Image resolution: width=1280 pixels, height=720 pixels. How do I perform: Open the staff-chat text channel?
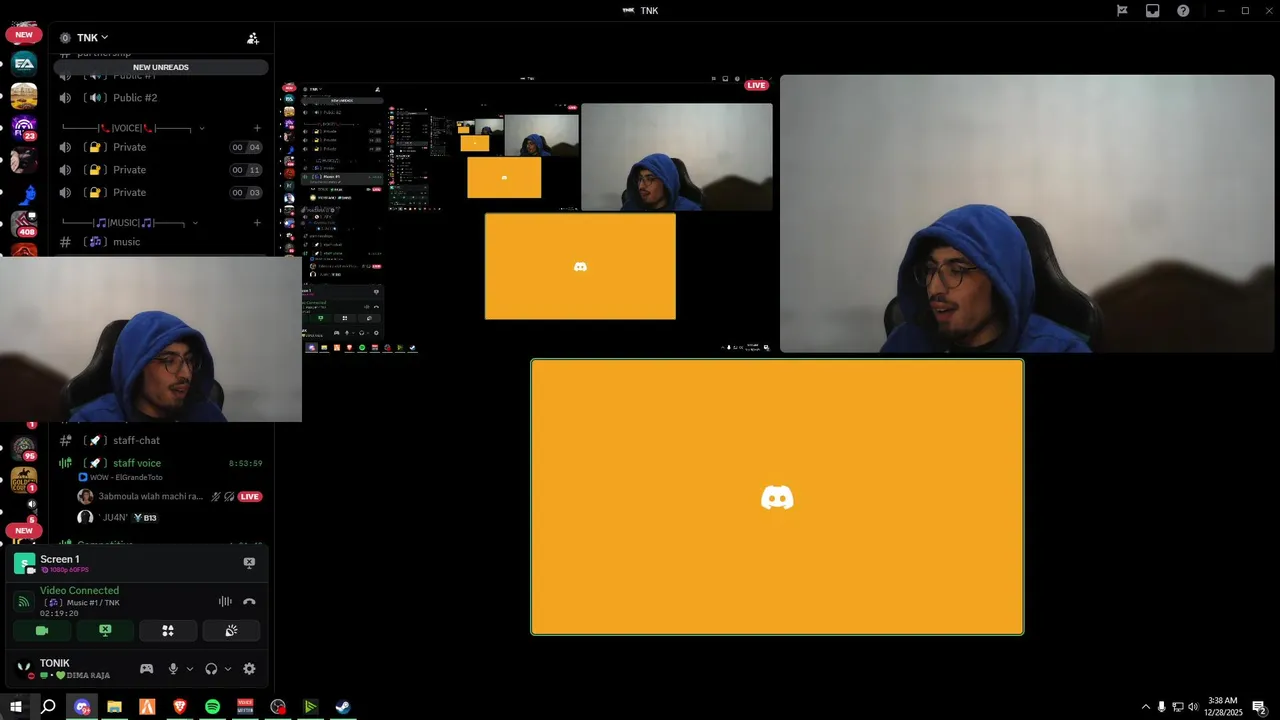pos(161,440)
